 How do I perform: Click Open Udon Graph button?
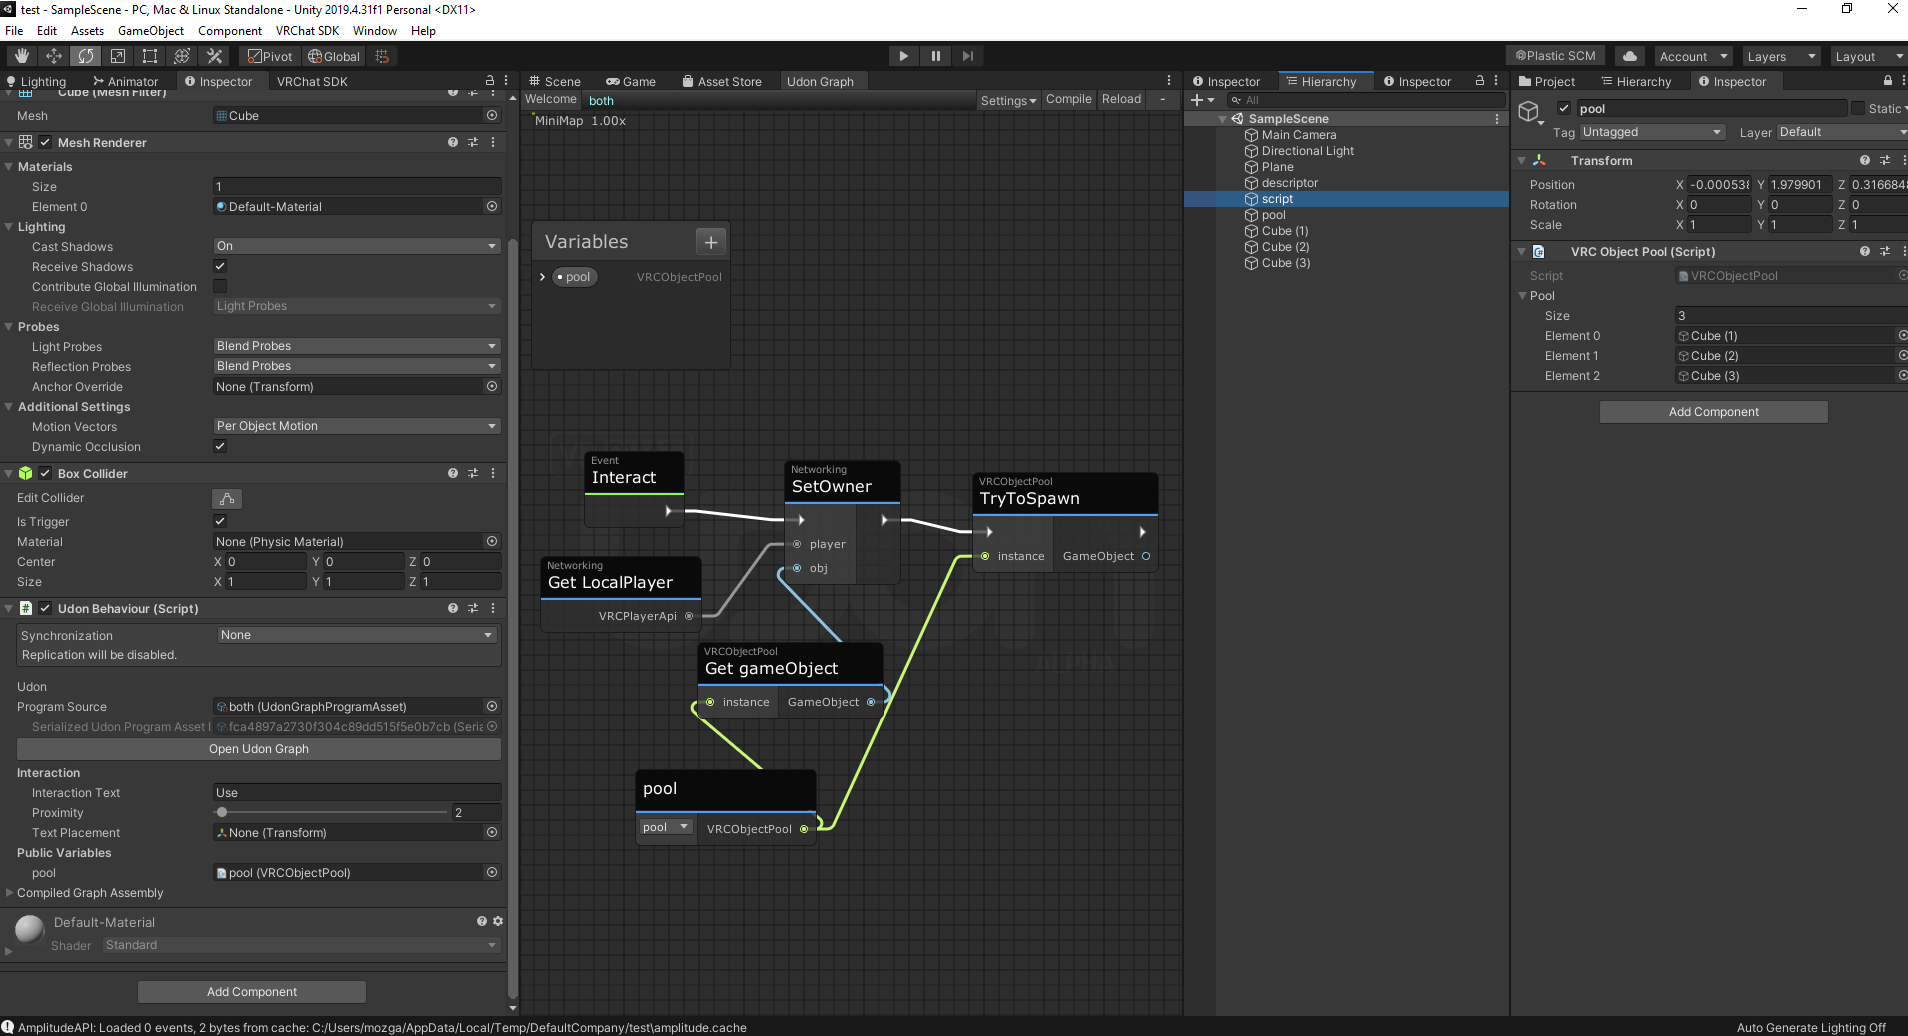point(259,749)
